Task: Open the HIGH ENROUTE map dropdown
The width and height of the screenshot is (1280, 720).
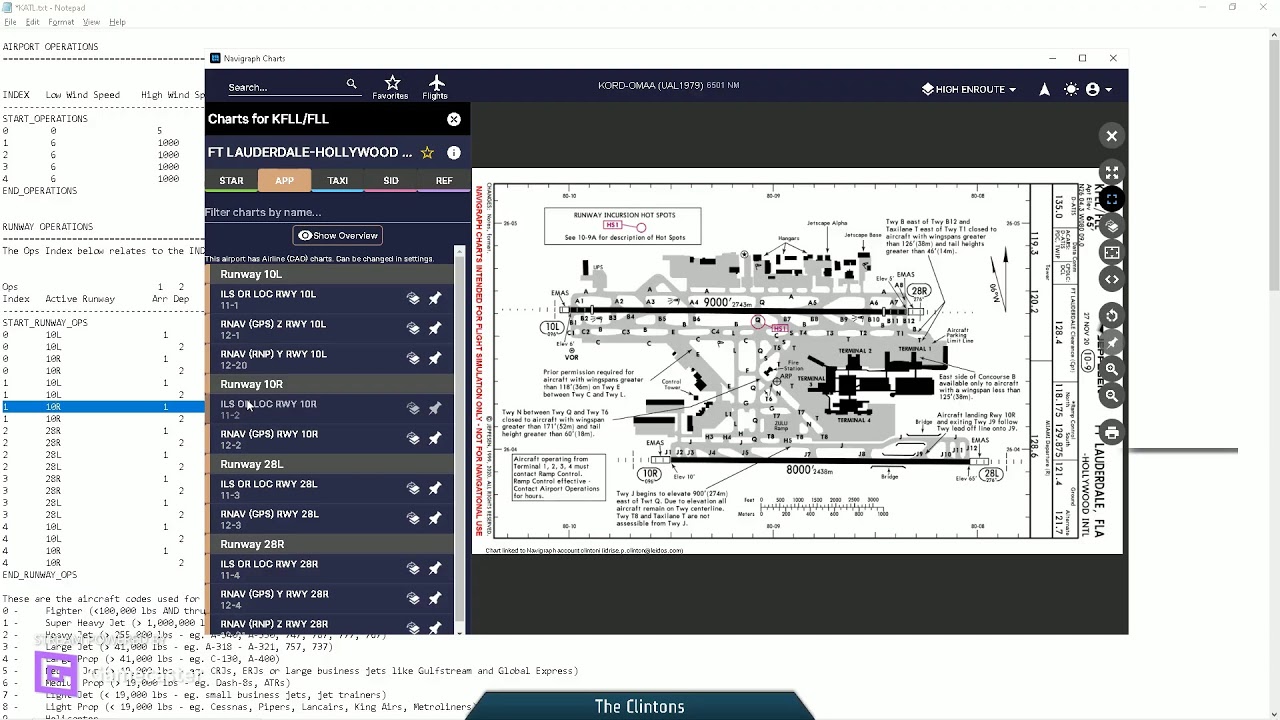Action: point(968,89)
